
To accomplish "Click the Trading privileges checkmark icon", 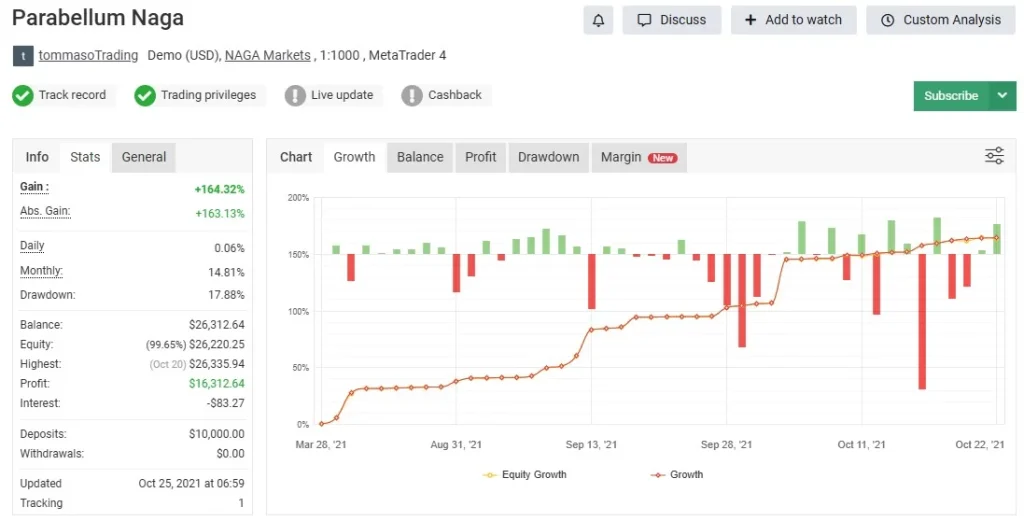I will pos(145,96).
